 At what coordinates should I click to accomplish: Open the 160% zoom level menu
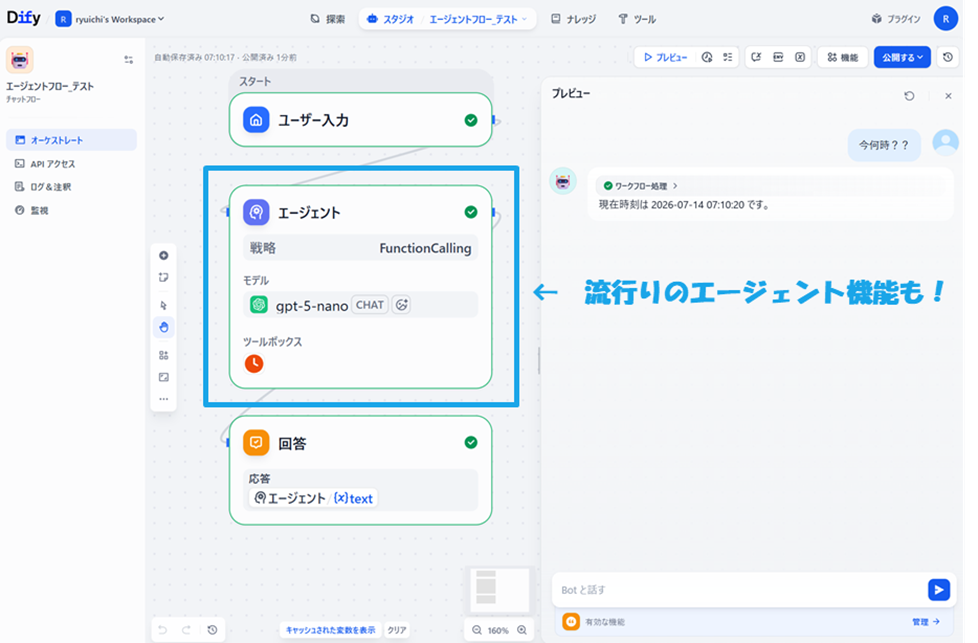(x=498, y=631)
